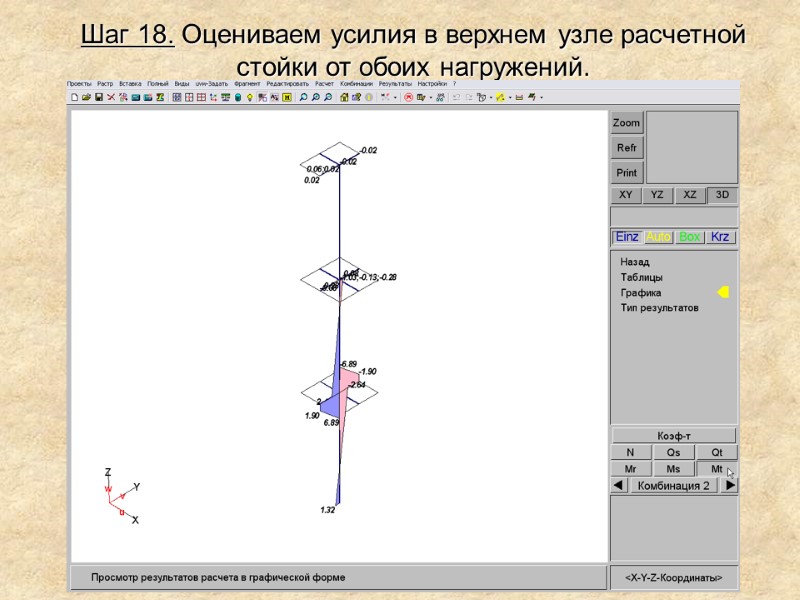Viewport: 800px width, 600px height.
Task: Show Ms moment diagram
Action: point(673,469)
